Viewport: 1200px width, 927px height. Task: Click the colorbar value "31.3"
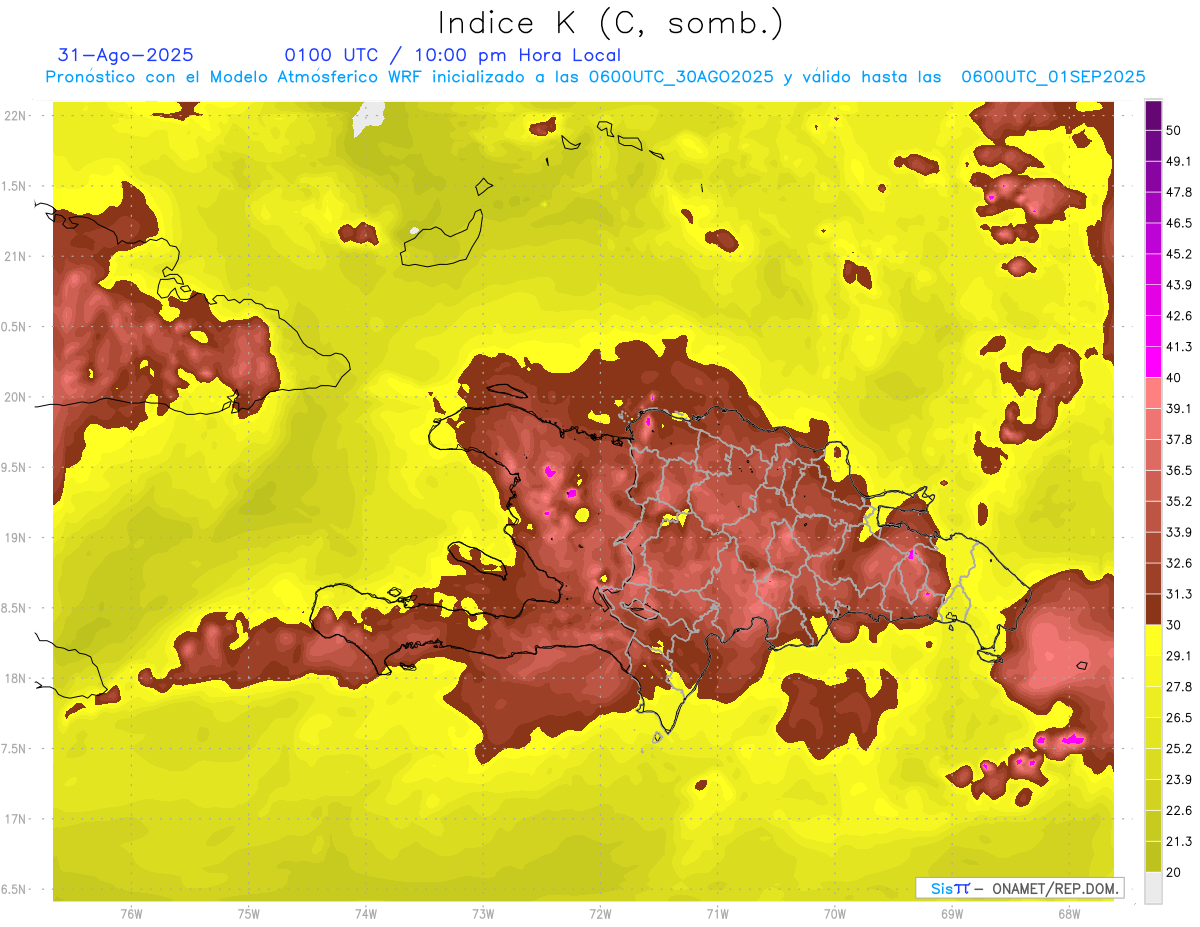coord(1178,594)
